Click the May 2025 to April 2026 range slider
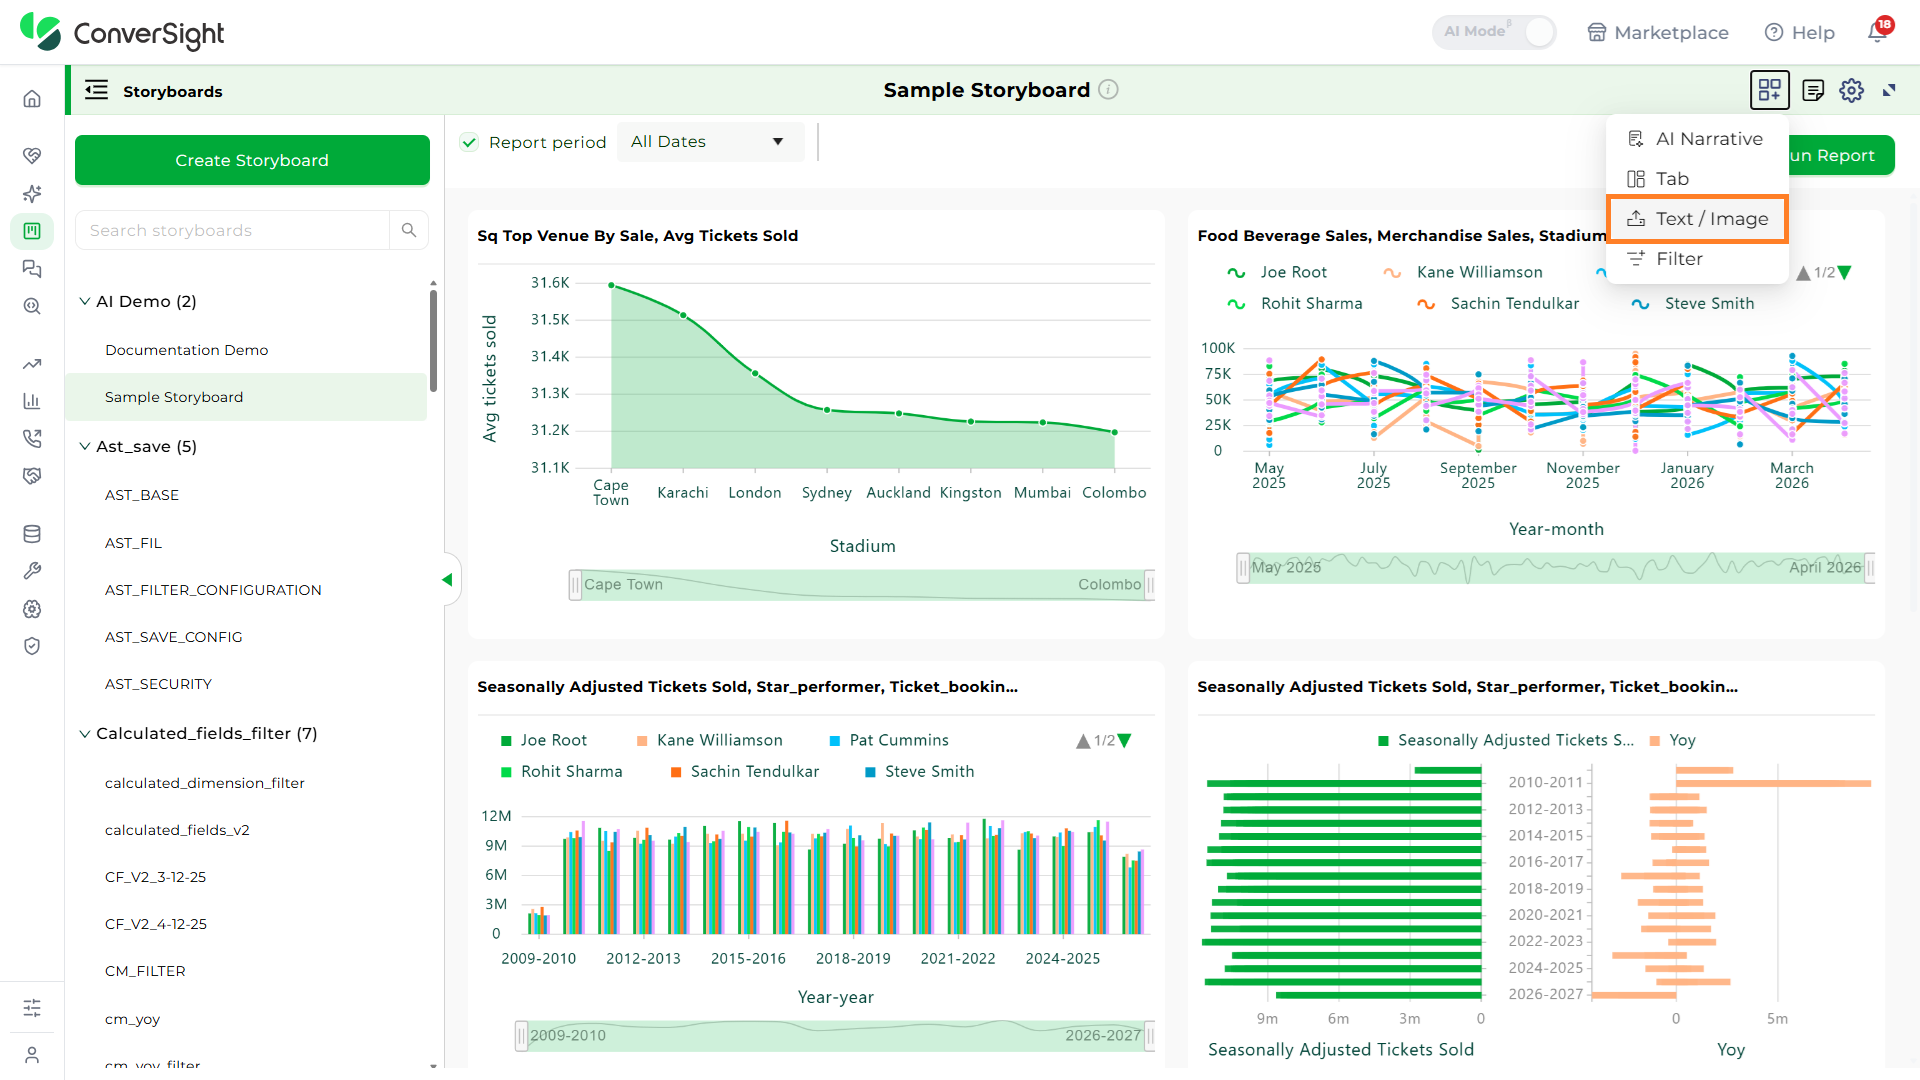Screen dimensions: 1920x1080 (1555, 567)
